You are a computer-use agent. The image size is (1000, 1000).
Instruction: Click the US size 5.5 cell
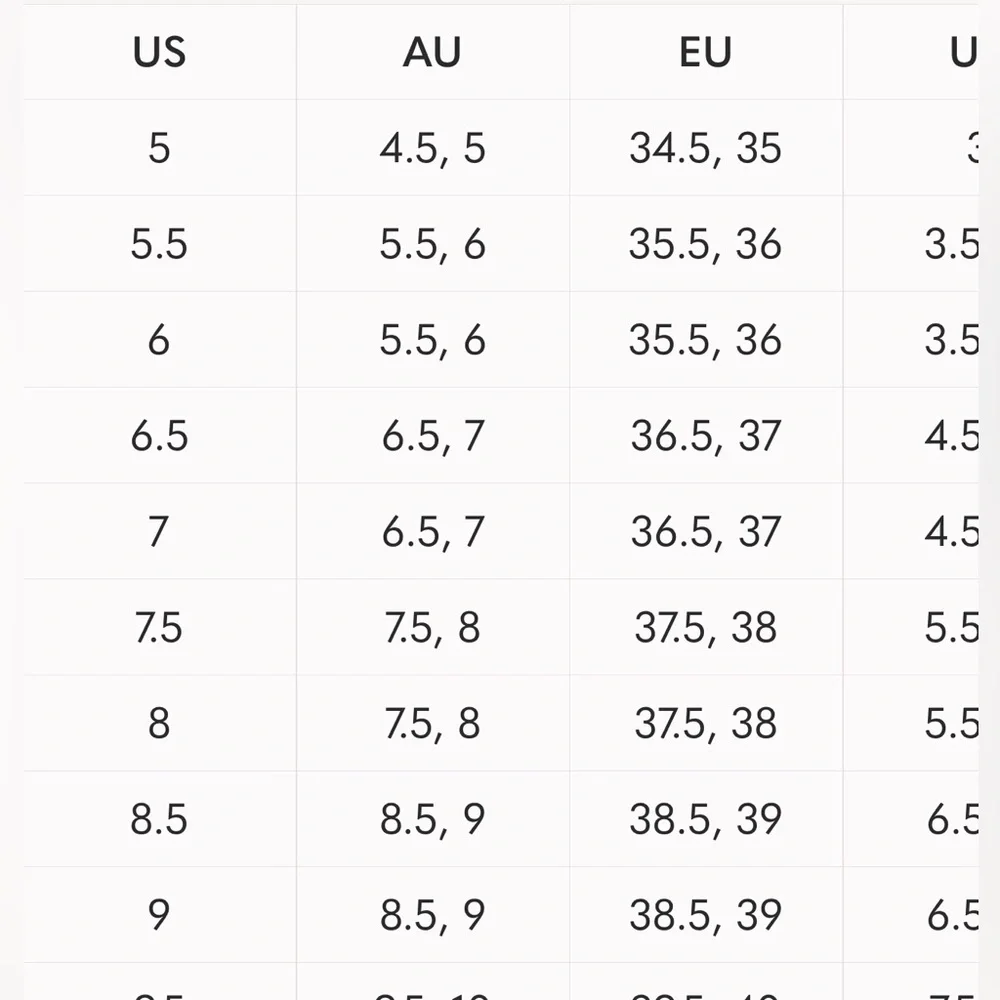[x=159, y=245]
